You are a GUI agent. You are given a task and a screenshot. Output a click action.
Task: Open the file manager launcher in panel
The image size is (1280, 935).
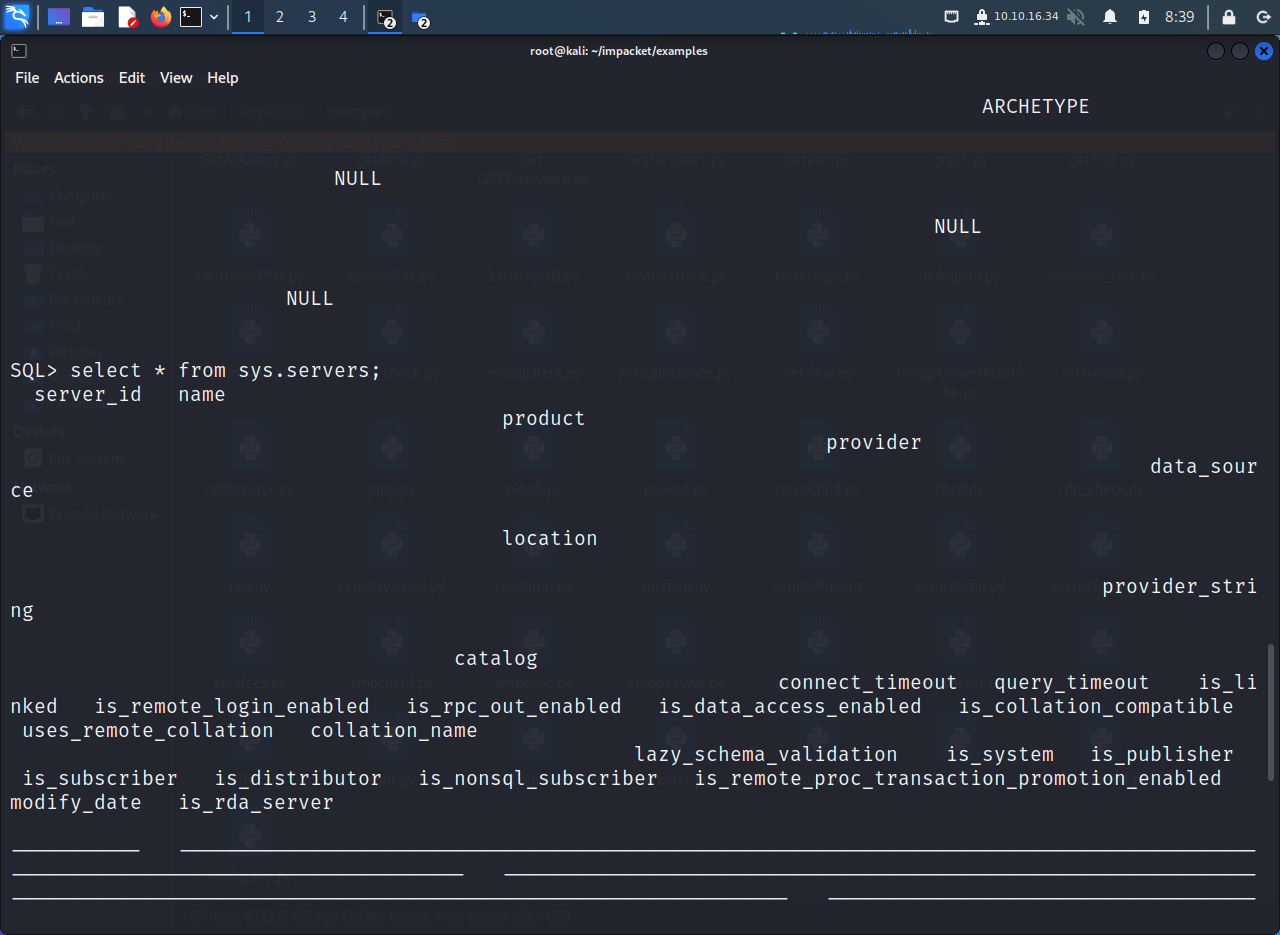(x=93, y=17)
